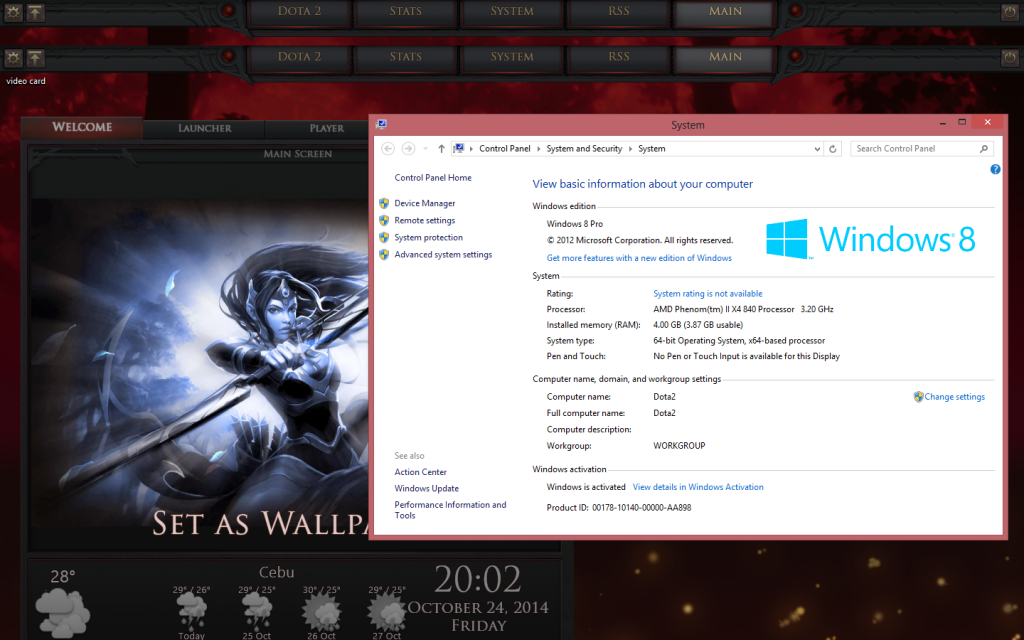Click the Today forecast weather icon
Viewport: 1024px width, 640px height.
coord(190,612)
